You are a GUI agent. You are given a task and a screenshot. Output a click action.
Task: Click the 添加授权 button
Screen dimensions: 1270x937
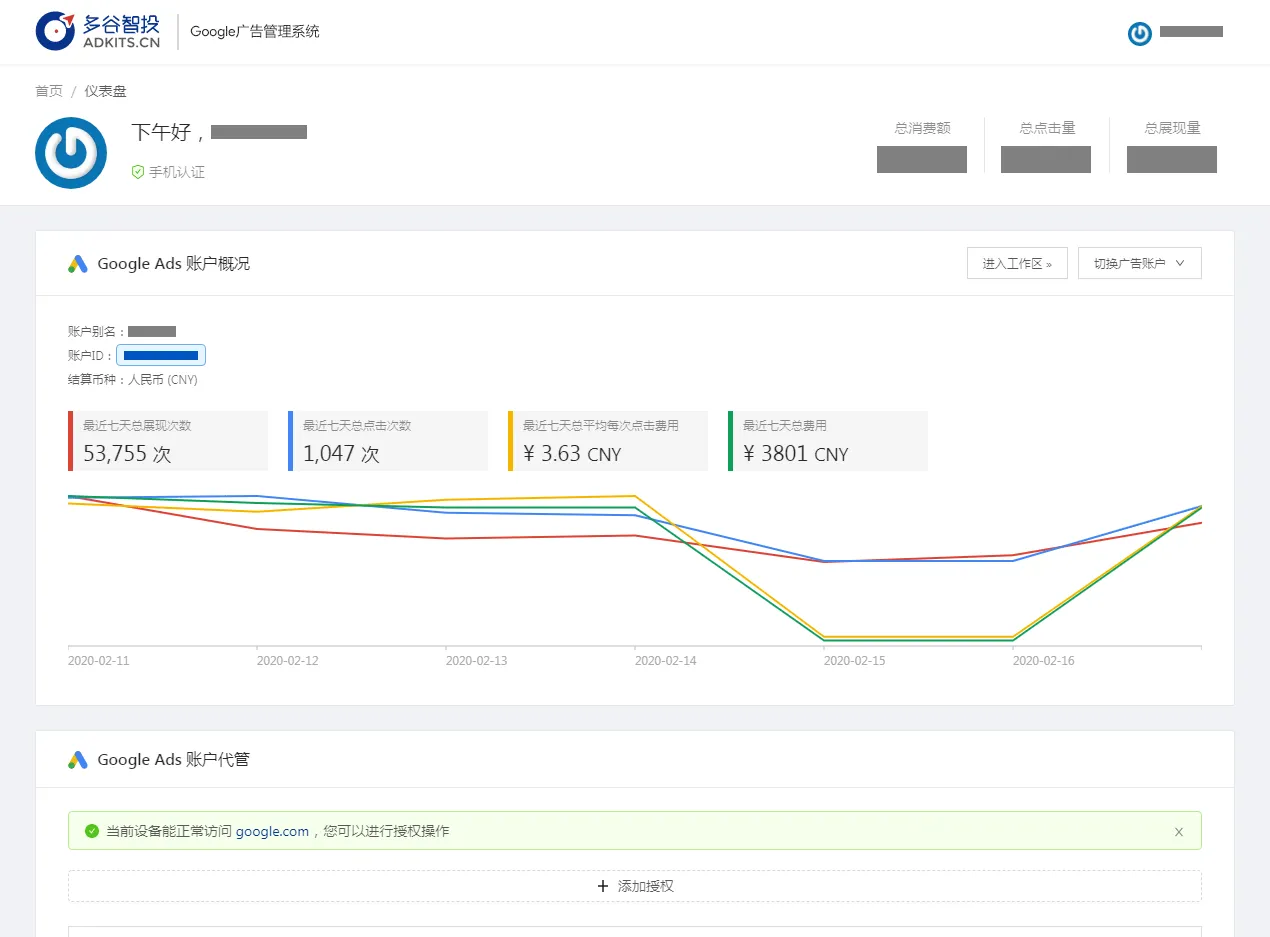click(x=635, y=886)
